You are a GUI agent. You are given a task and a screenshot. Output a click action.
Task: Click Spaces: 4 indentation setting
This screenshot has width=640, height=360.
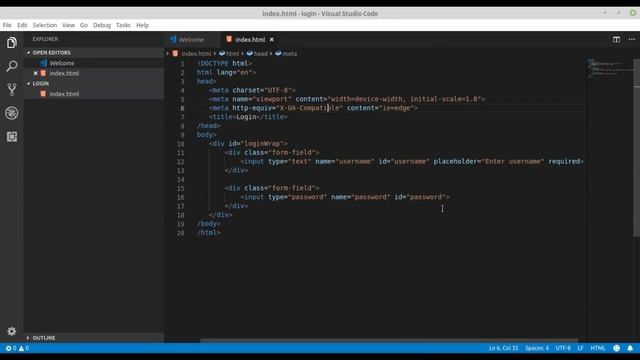(537, 348)
